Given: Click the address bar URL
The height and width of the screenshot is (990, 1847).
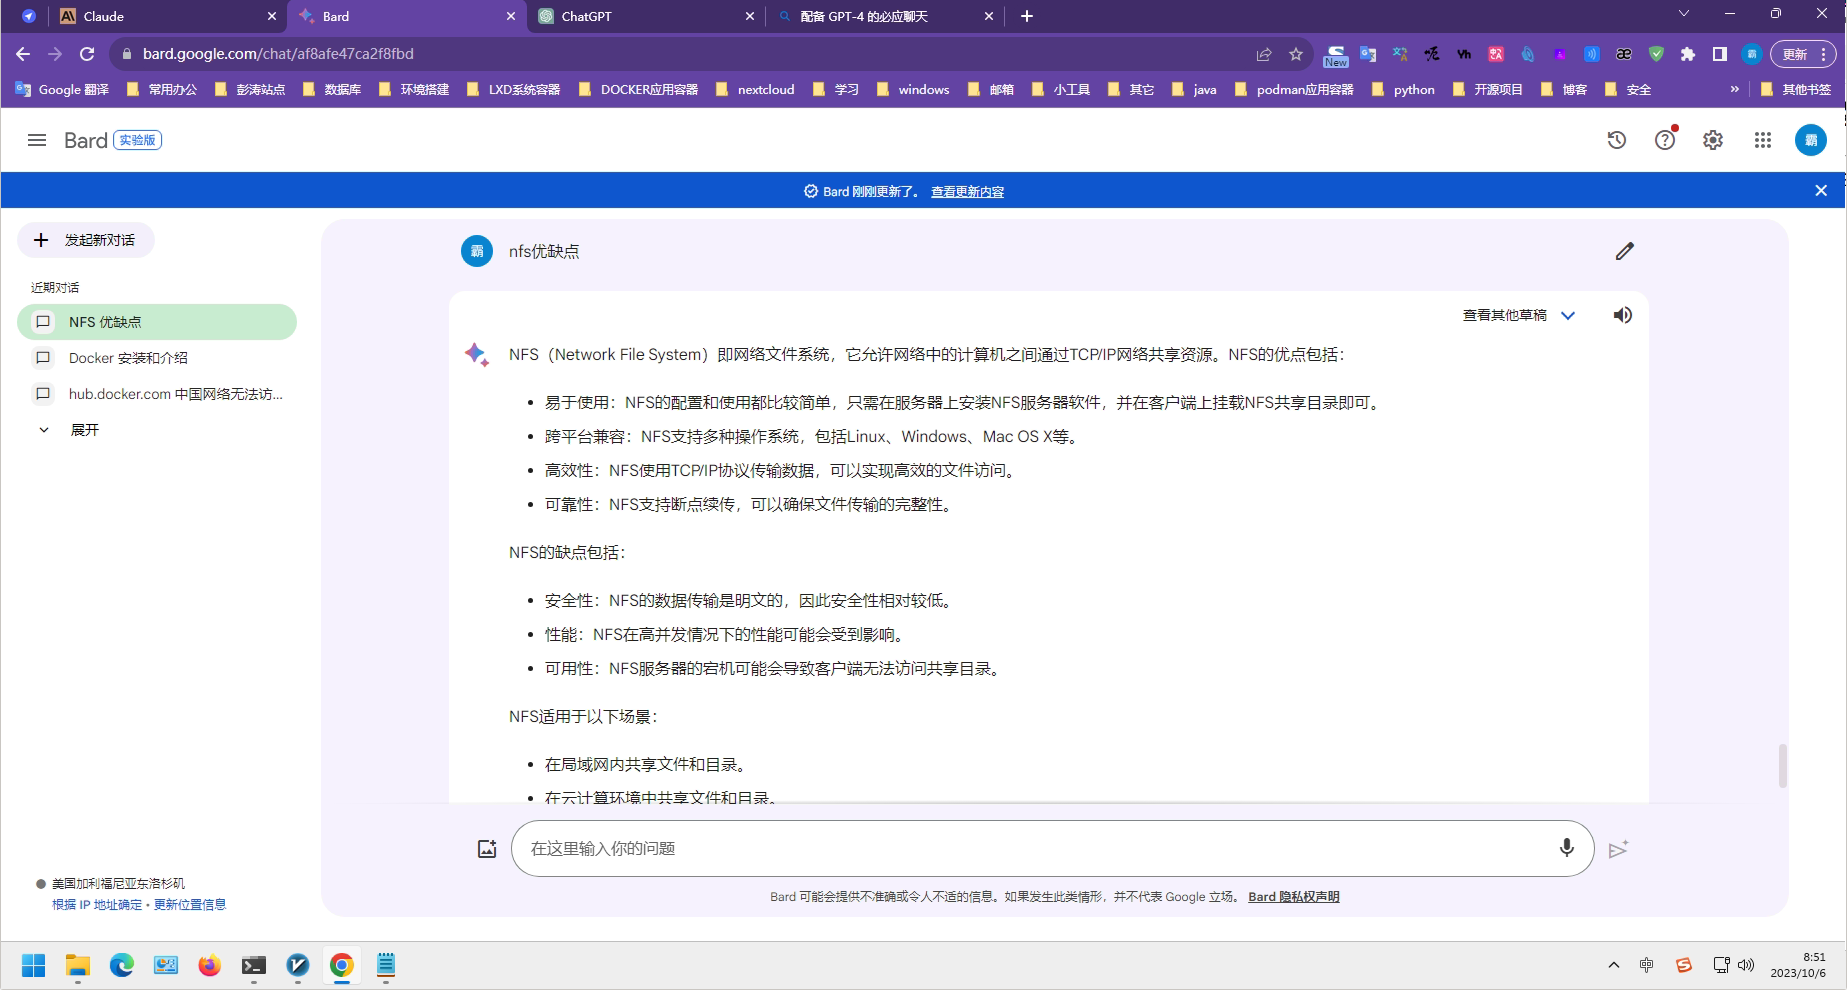Looking at the screenshot, I should pos(278,54).
